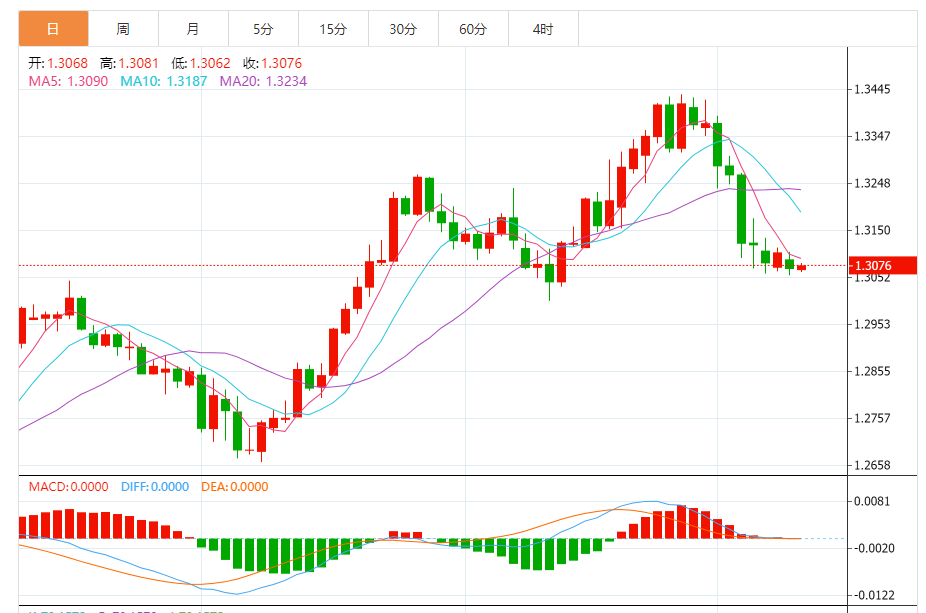This screenshot has width=926, height=613.
Task: Click the MA20: 1.3234 indicator label
Action: coord(263,81)
